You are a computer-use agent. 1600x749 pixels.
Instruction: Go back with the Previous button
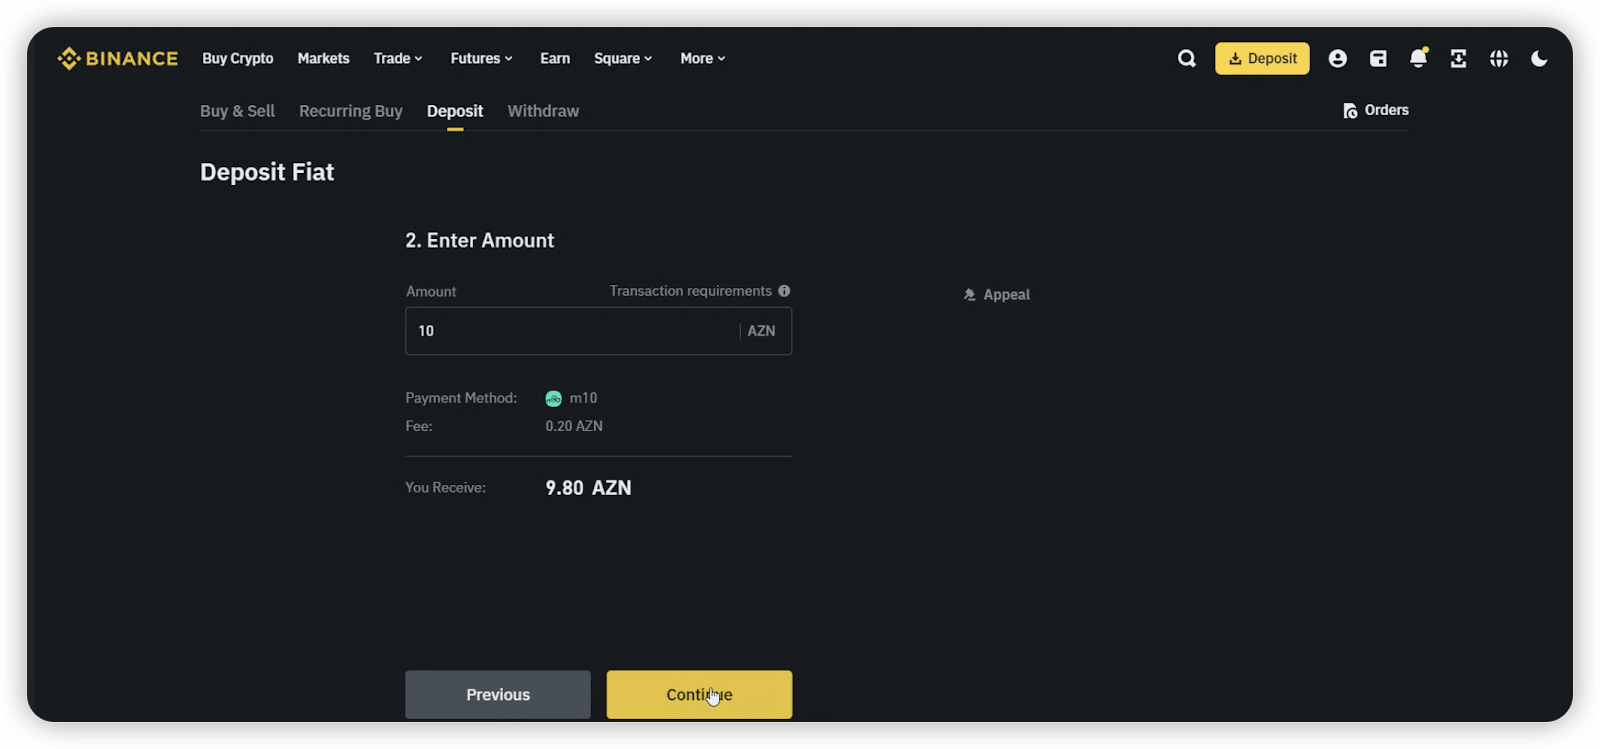point(498,694)
